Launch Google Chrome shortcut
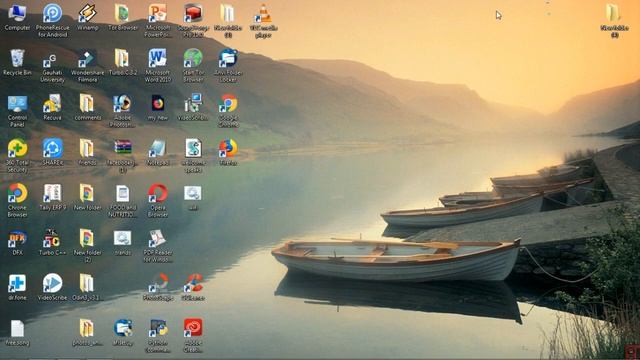 click(x=228, y=111)
